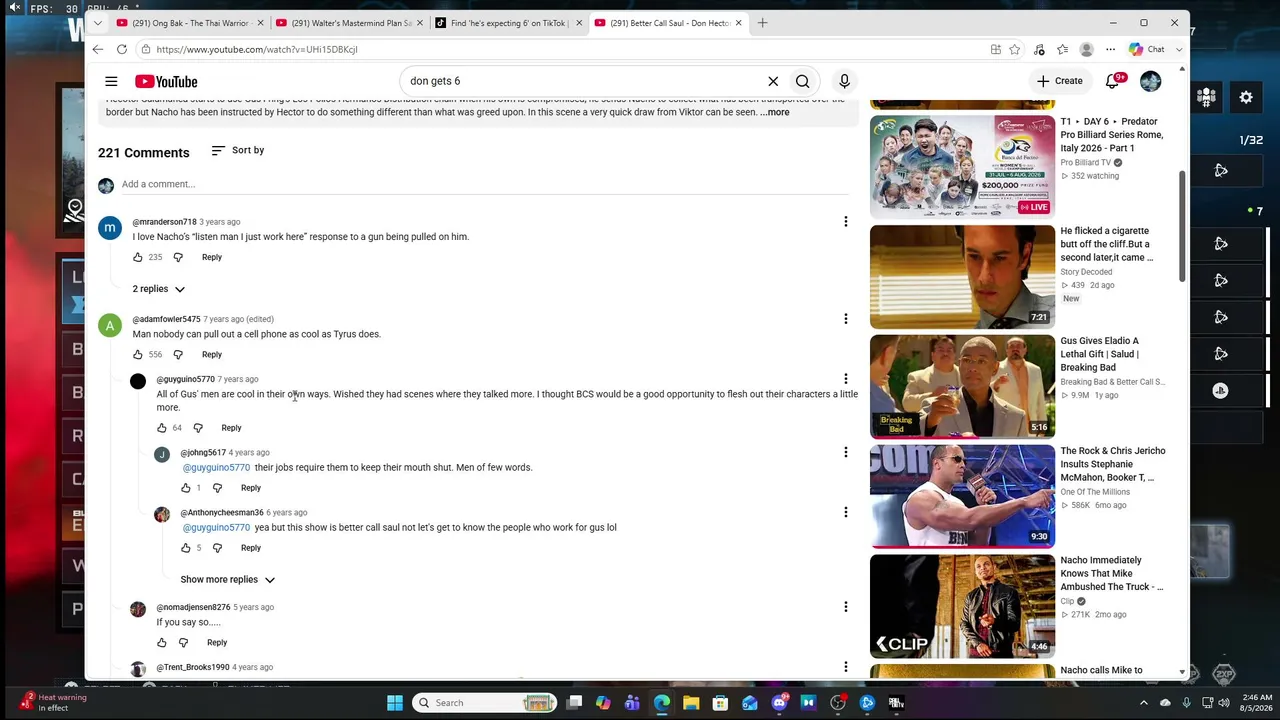Dislike the comment by @mranderson718
The image size is (1280, 720).
coord(178,257)
